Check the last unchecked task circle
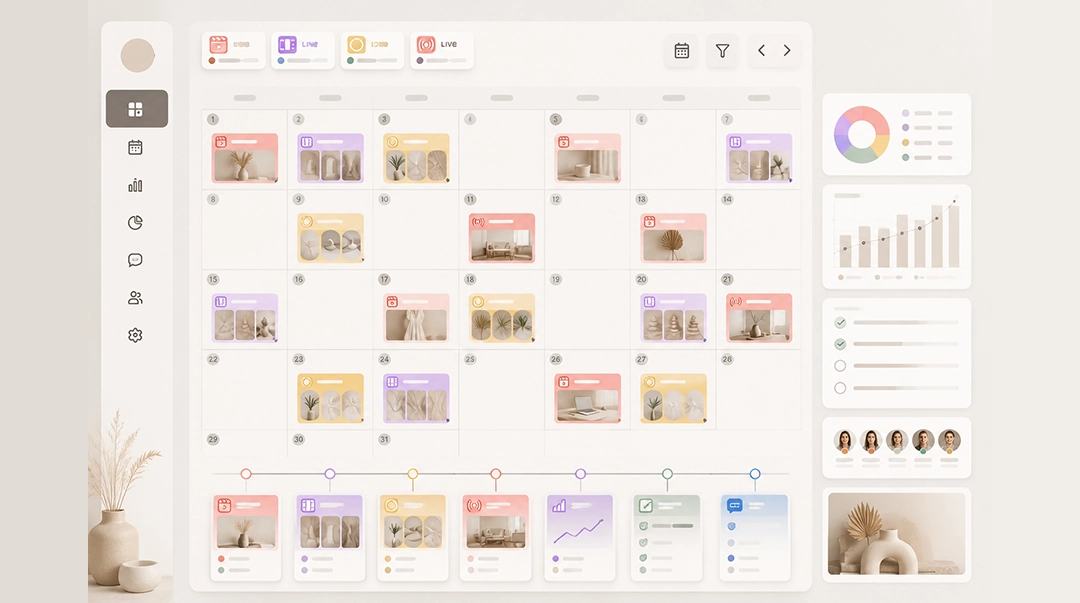 pyautogui.click(x=840, y=388)
